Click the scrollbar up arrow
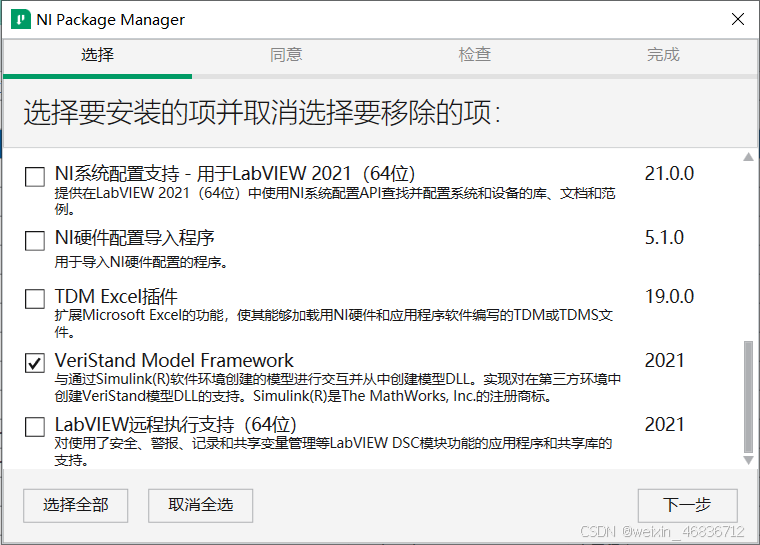The width and height of the screenshot is (760, 545). [x=748, y=157]
